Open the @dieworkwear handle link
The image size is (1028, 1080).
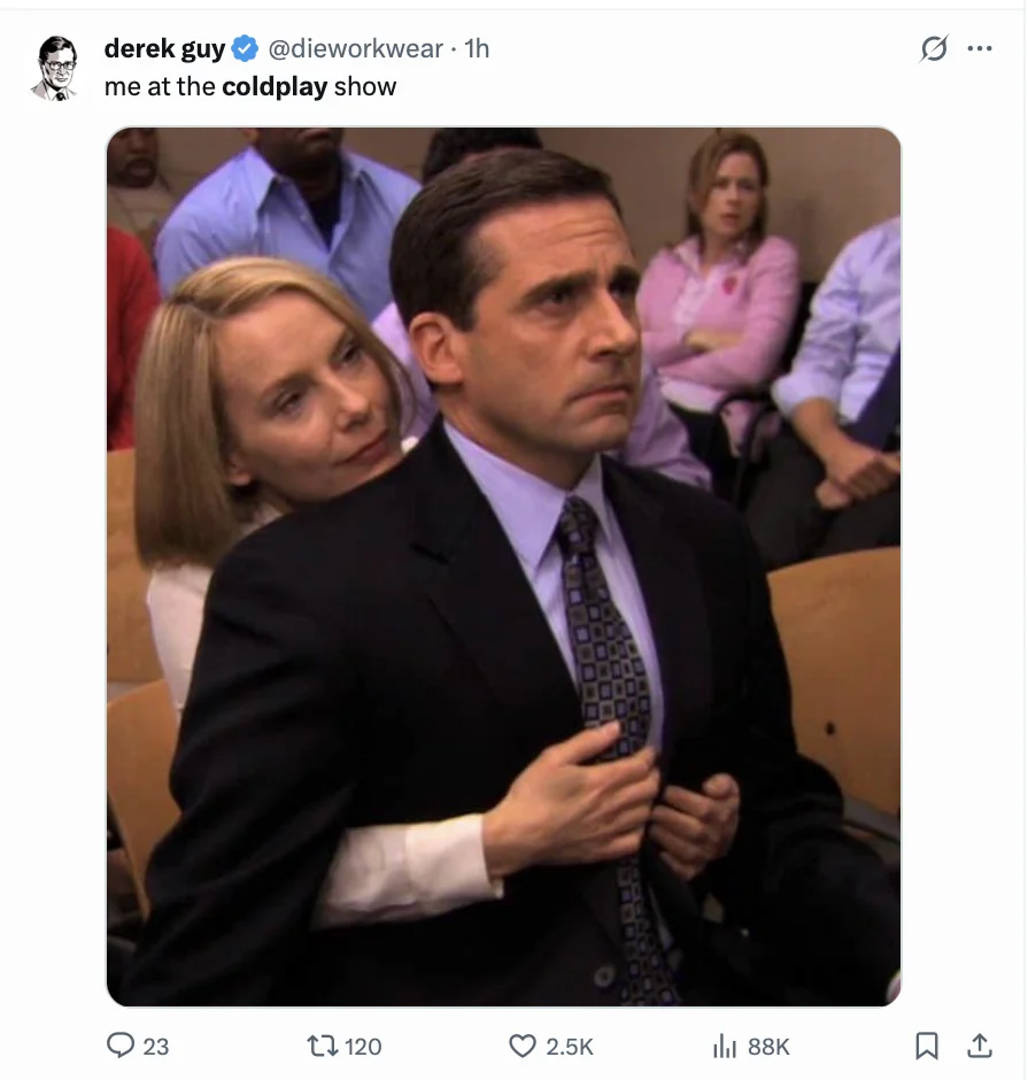pyautogui.click(x=354, y=48)
